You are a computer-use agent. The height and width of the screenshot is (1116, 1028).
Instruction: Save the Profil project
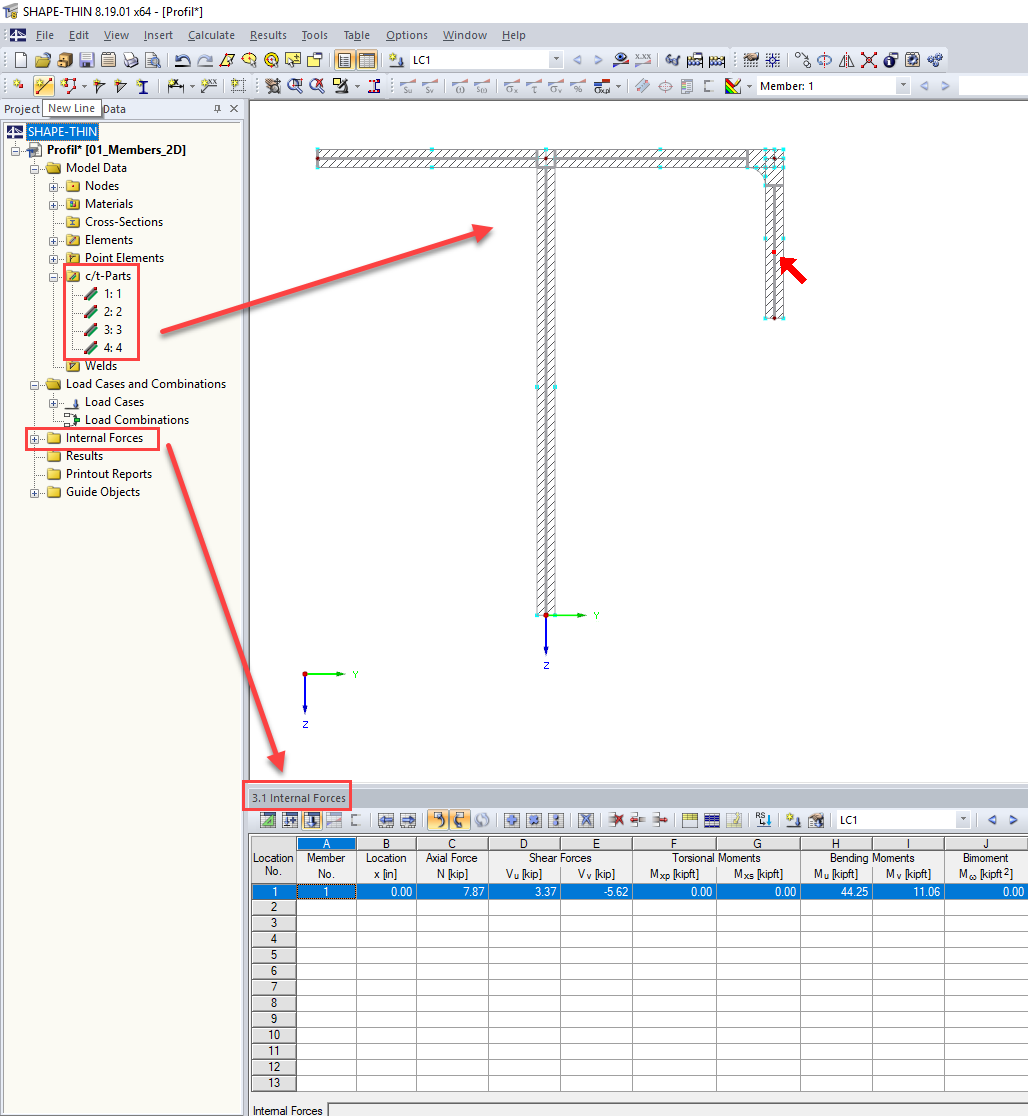[87, 59]
